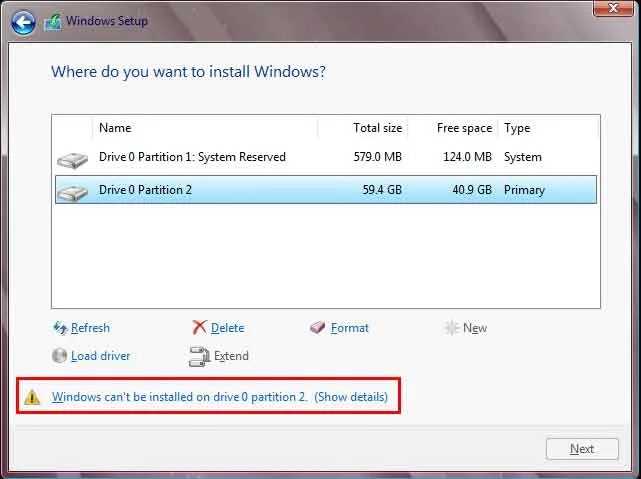Click the 579.0 MB total size cell
The width and height of the screenshot is (641, 479).
(x=377, y=157)
